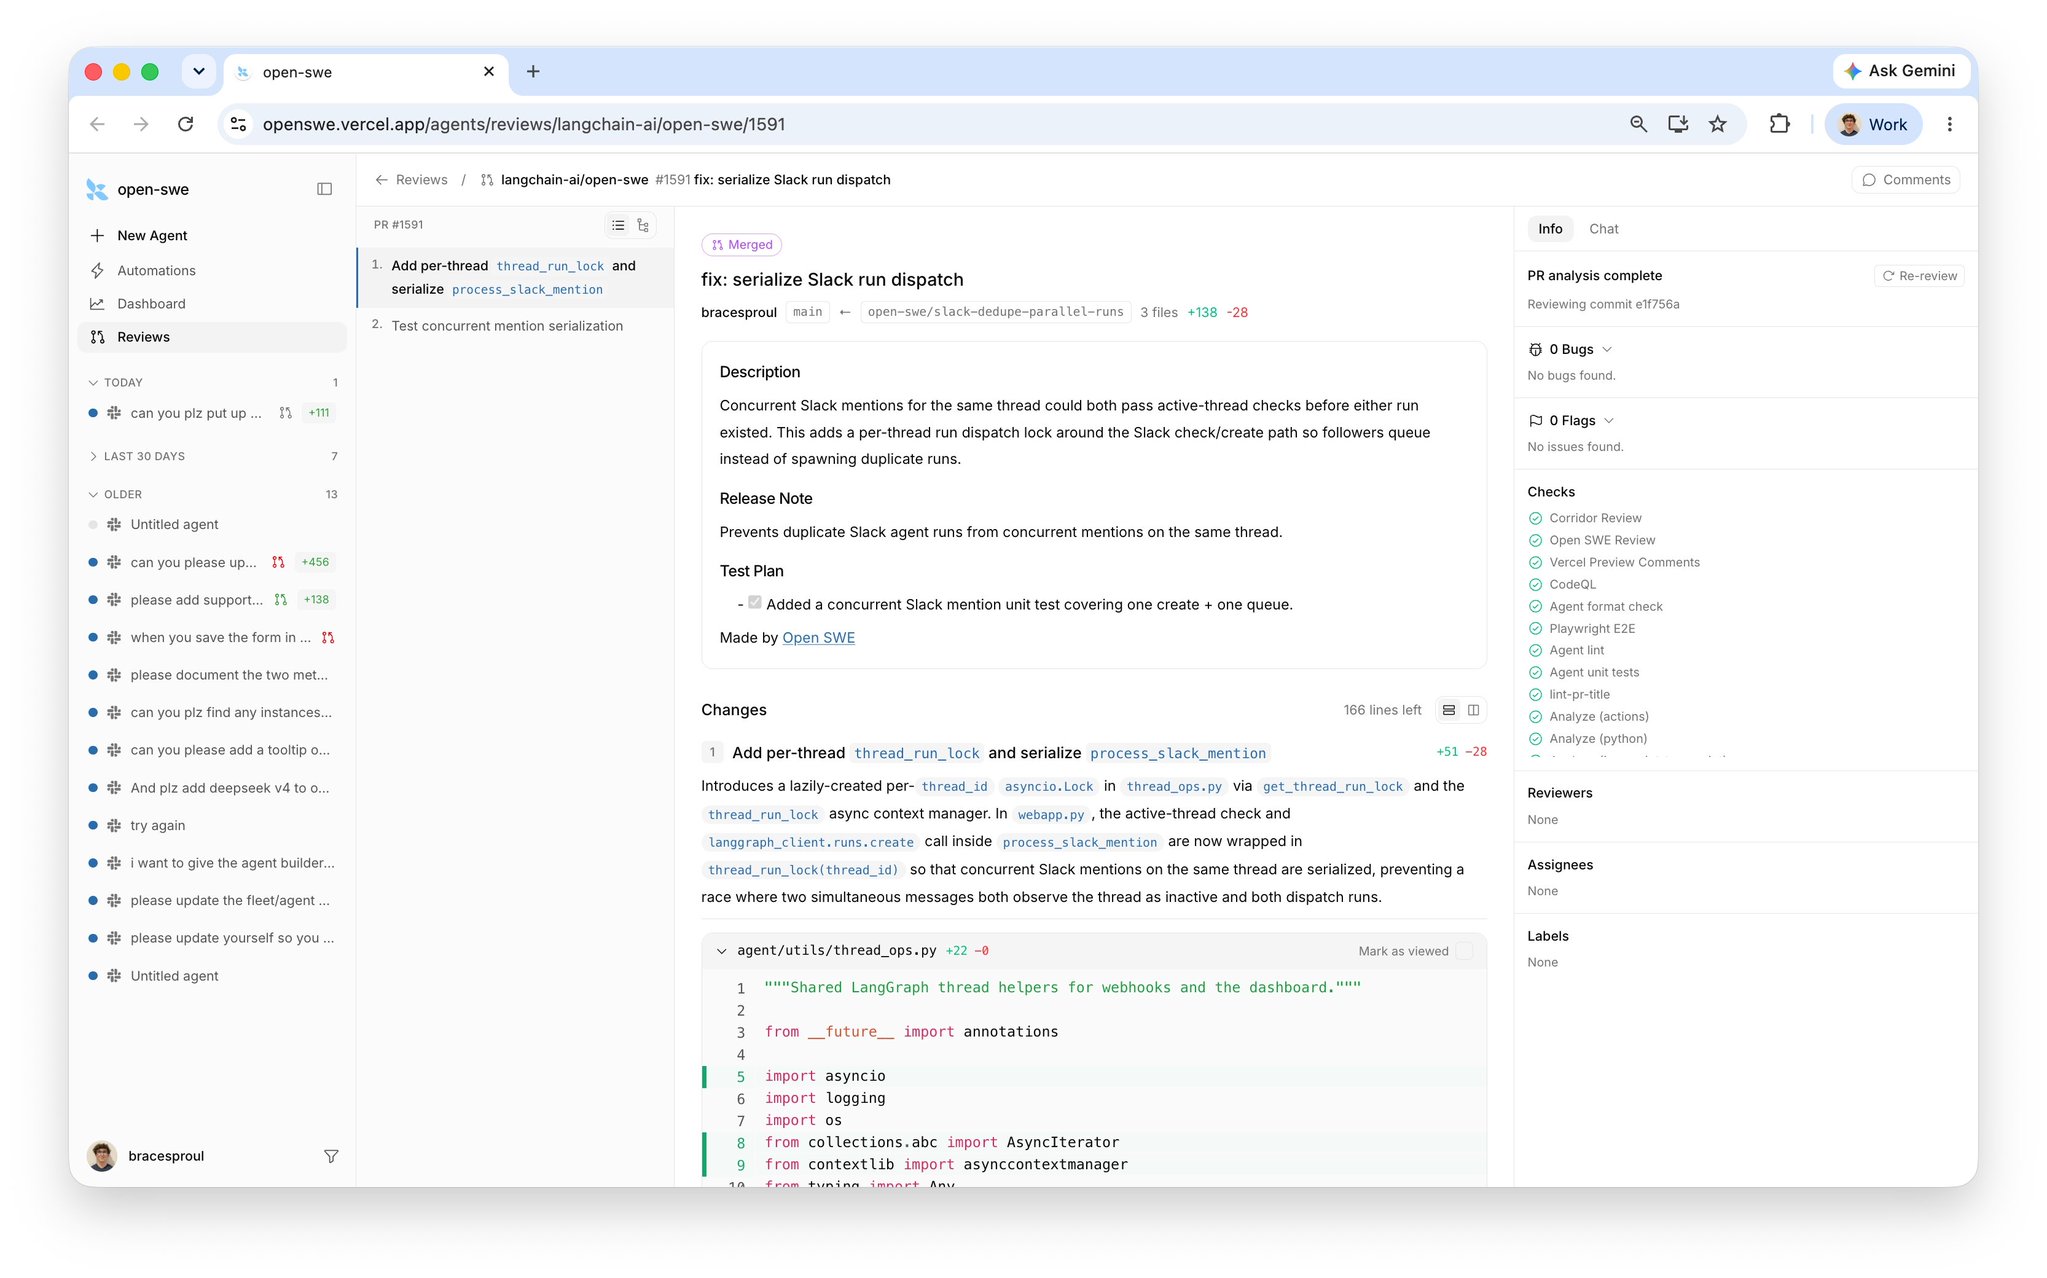The image size is (2047, 1278).
Task: Click the flag icon beside 0 Flags
Action: pyautogui.click(x=1535, y=421)
